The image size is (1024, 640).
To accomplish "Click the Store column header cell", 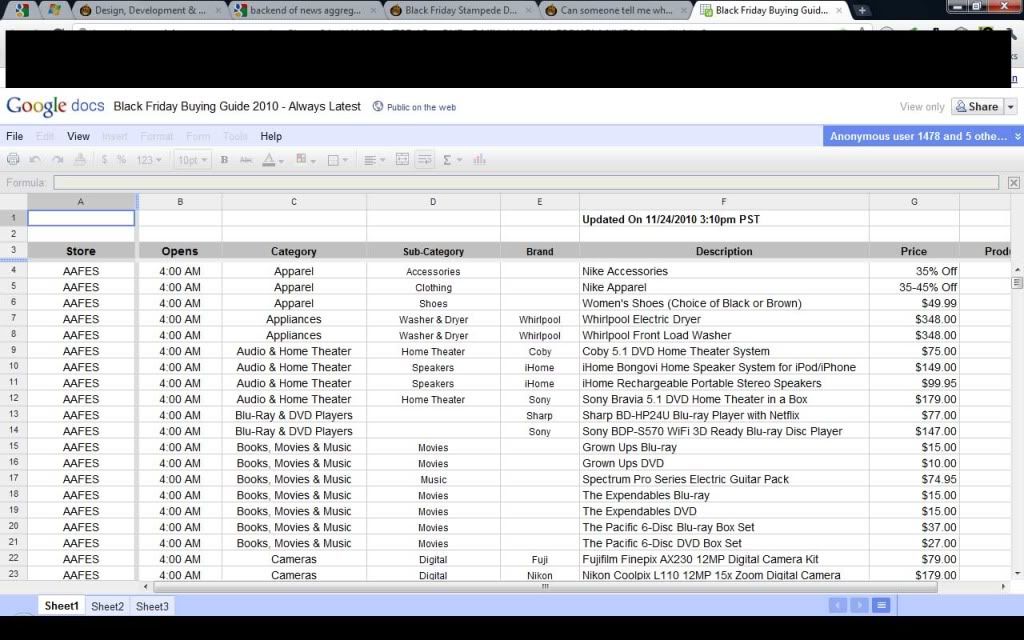I will (x=81, y=251).
